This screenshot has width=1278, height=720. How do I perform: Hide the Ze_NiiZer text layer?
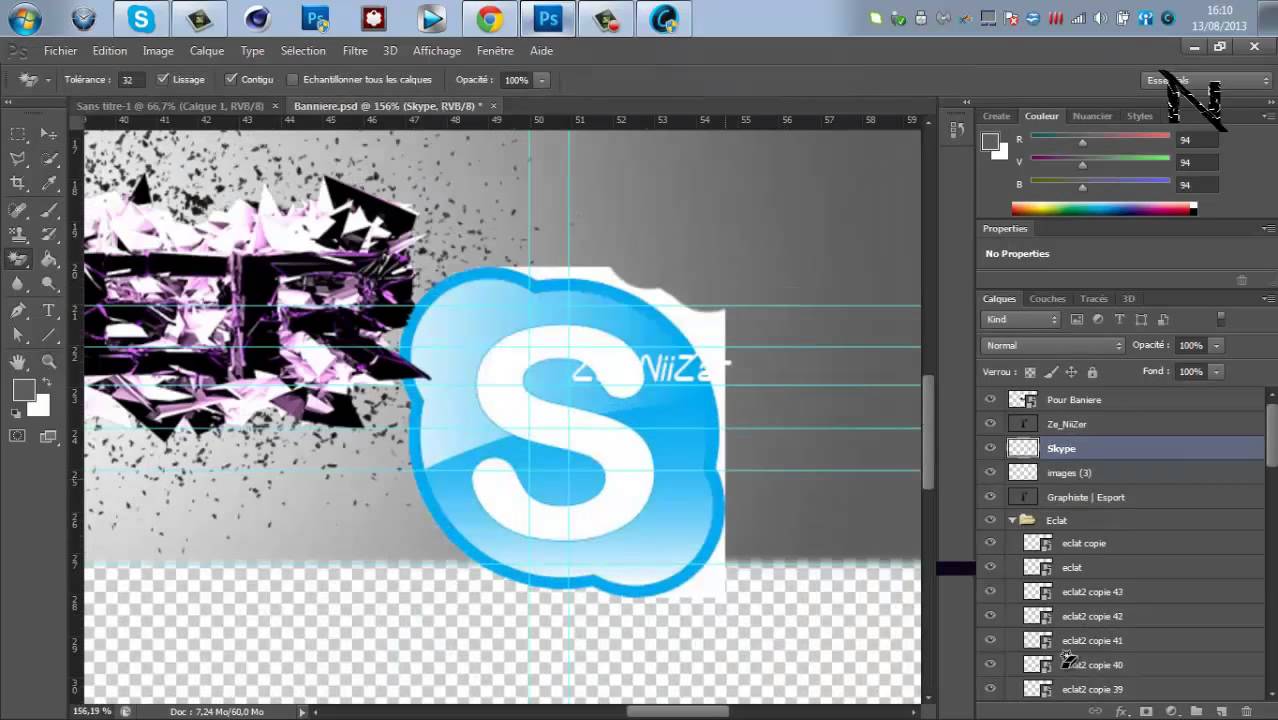(990, 424)
